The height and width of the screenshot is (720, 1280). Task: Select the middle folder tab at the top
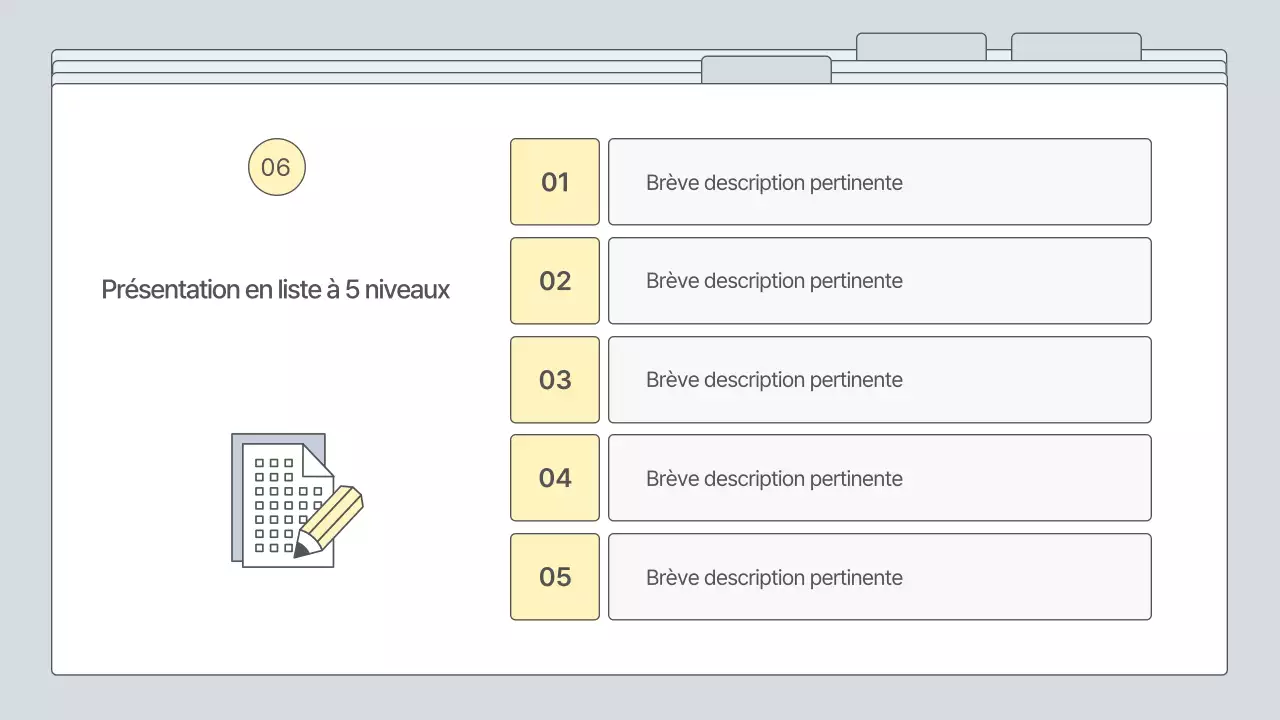click(x=921, y=46)
